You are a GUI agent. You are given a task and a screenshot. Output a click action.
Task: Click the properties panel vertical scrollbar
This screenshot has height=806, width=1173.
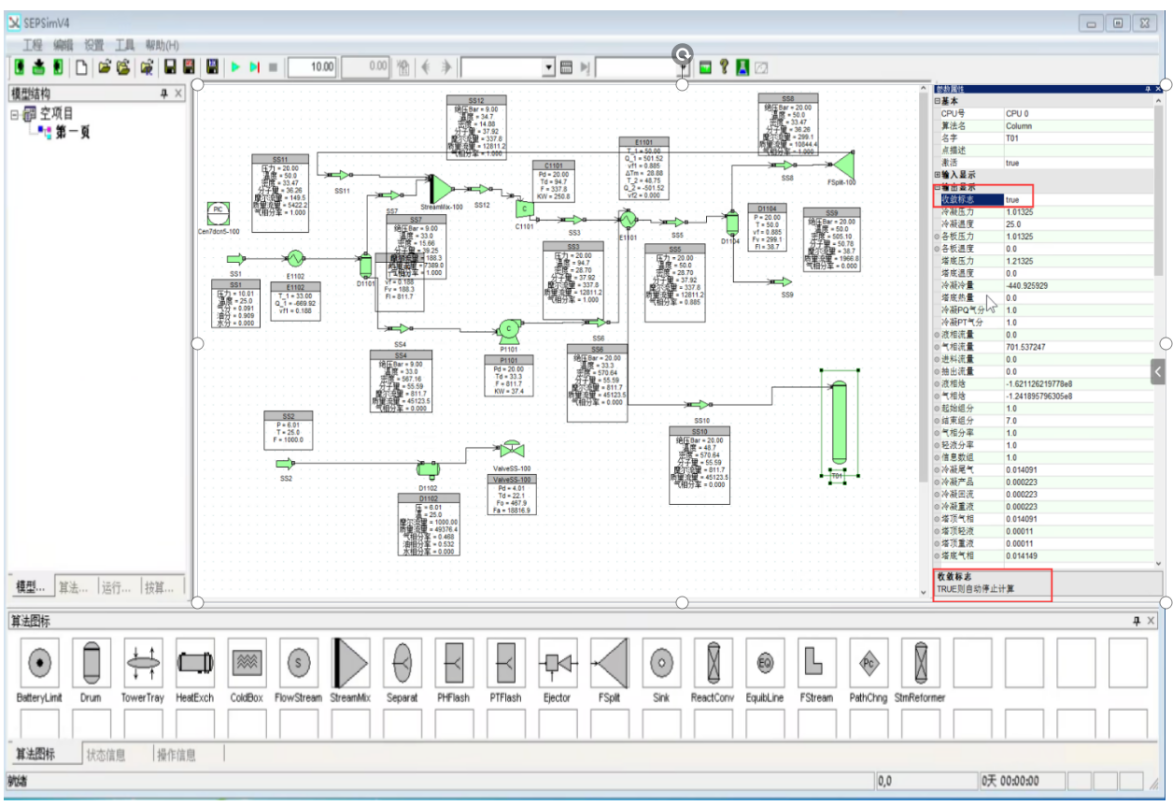1160,300
